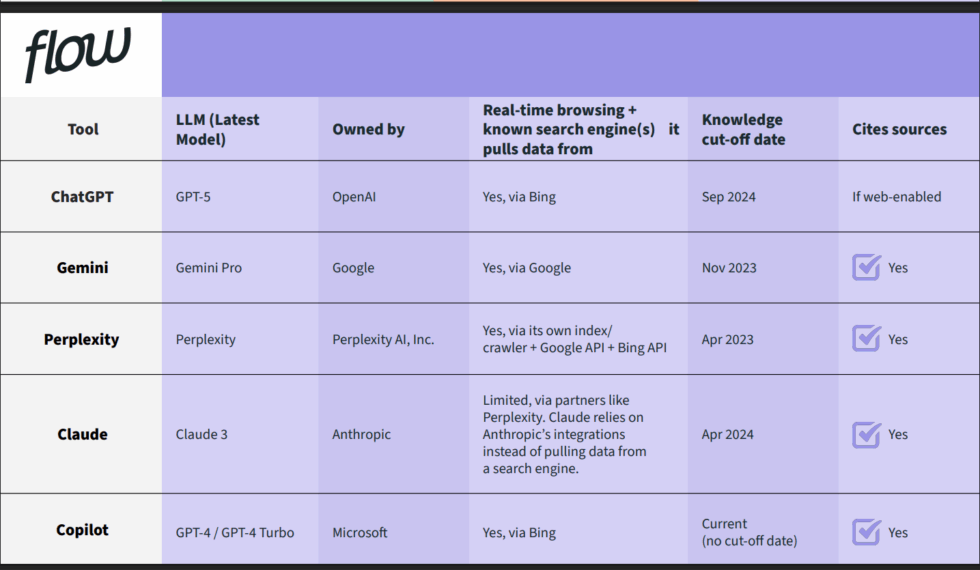Click the flow logo
The width and height of the screenshot is (980, 570).
78,55
